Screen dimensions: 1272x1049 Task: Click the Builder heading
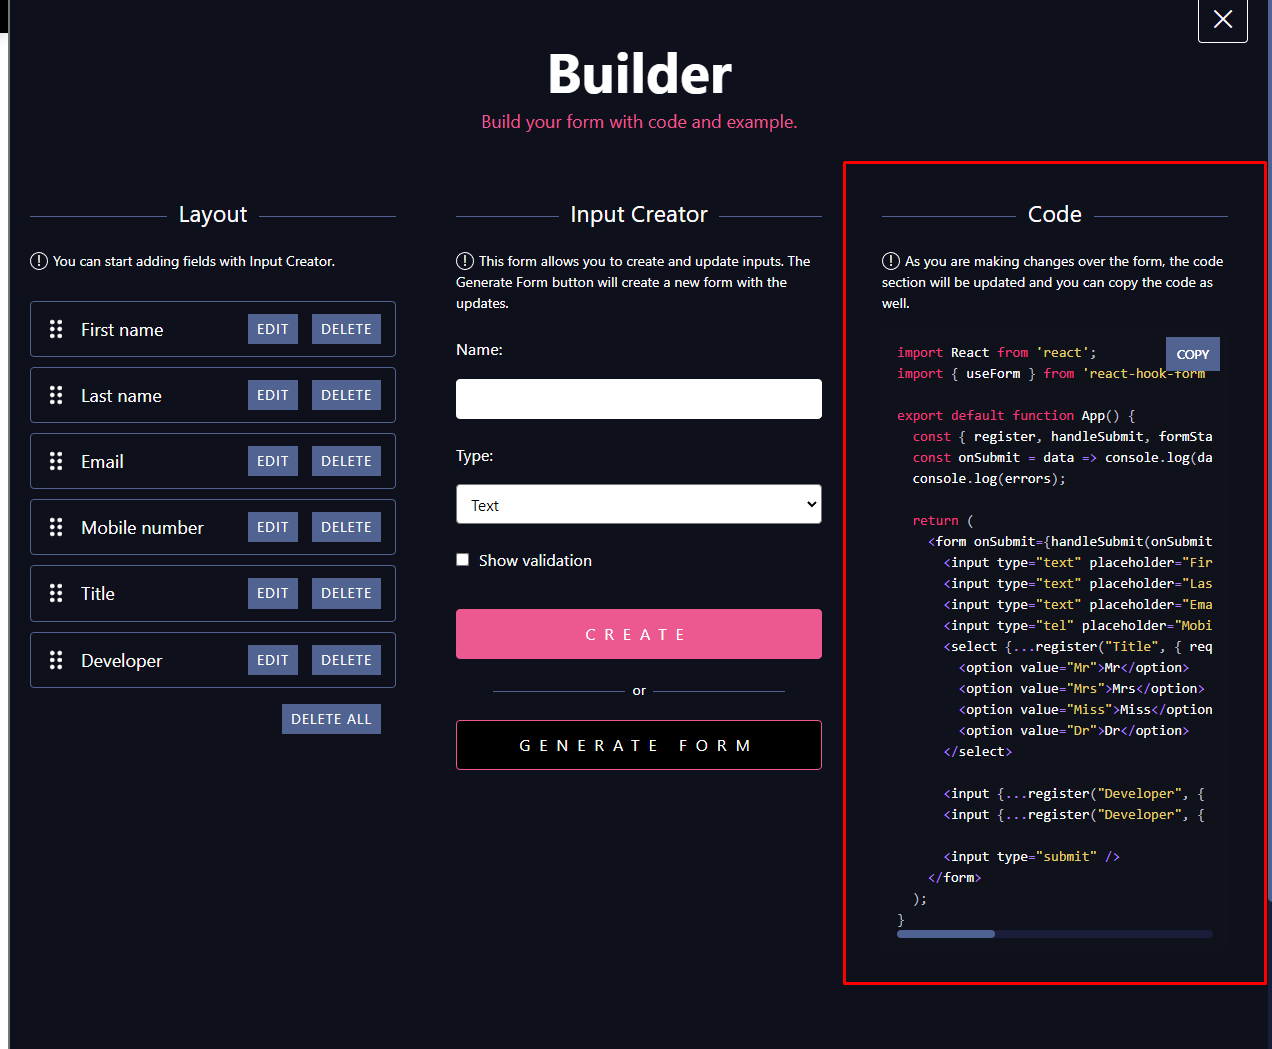tap(639, 74)
